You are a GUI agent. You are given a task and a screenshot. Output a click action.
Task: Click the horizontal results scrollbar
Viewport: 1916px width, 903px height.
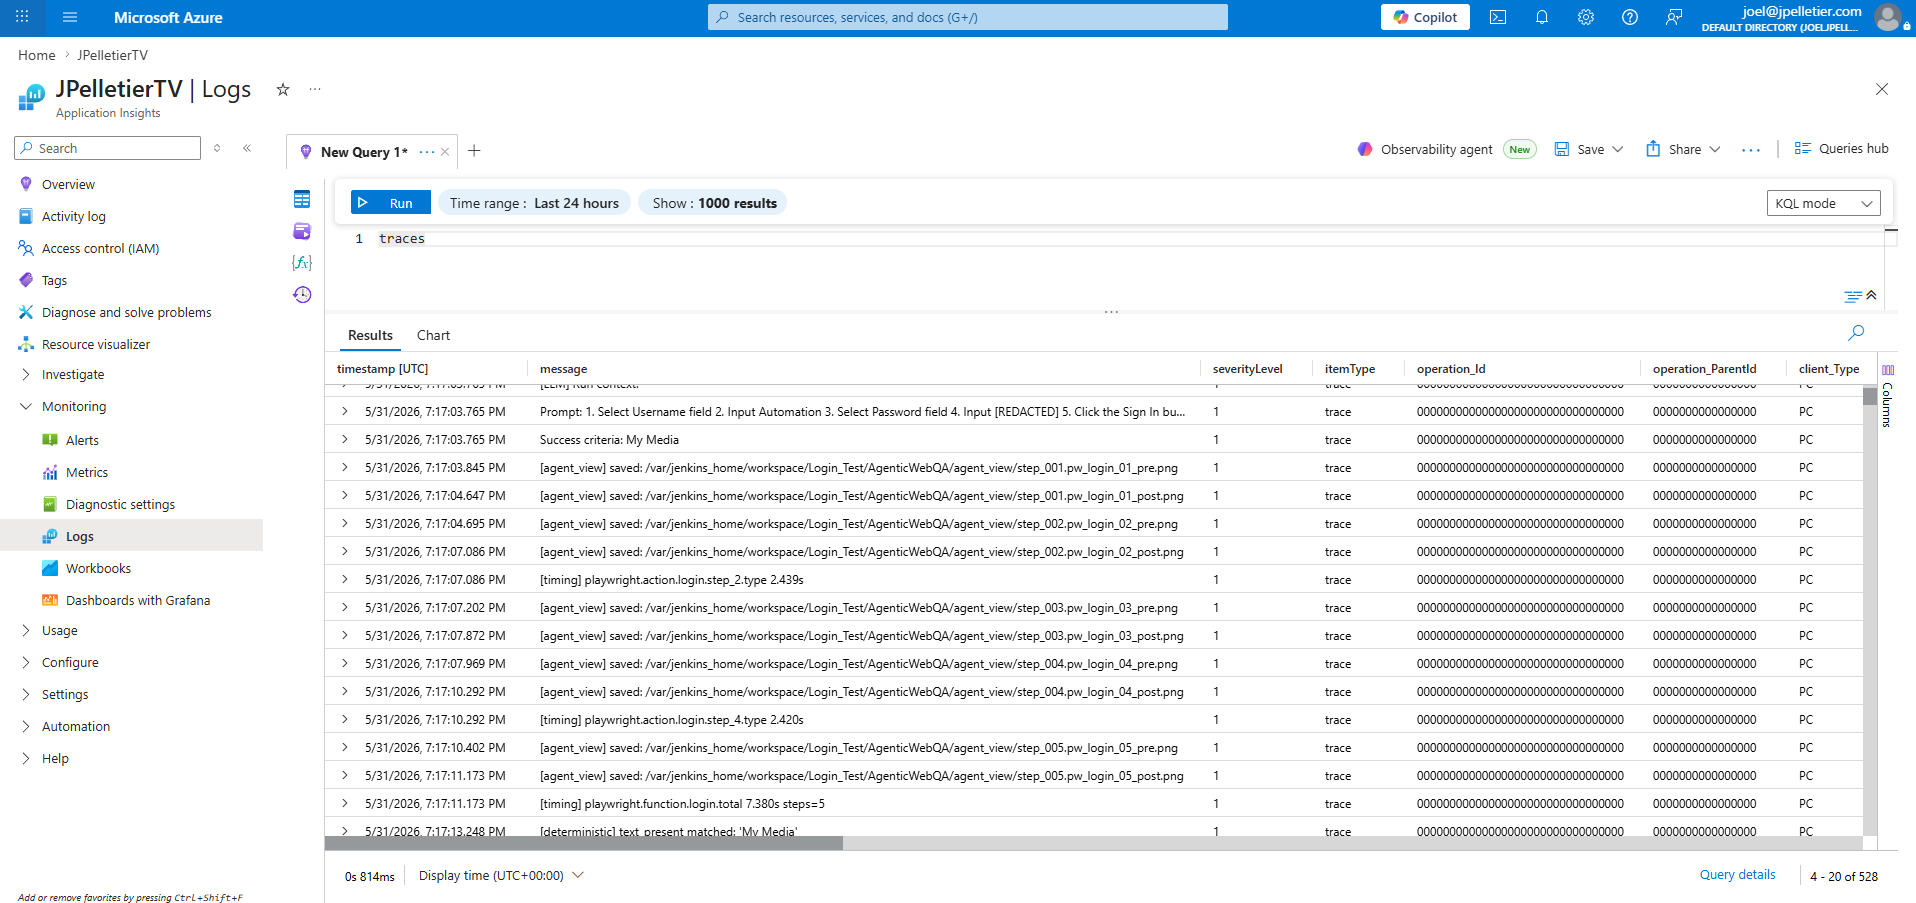[x=584, y=843]
